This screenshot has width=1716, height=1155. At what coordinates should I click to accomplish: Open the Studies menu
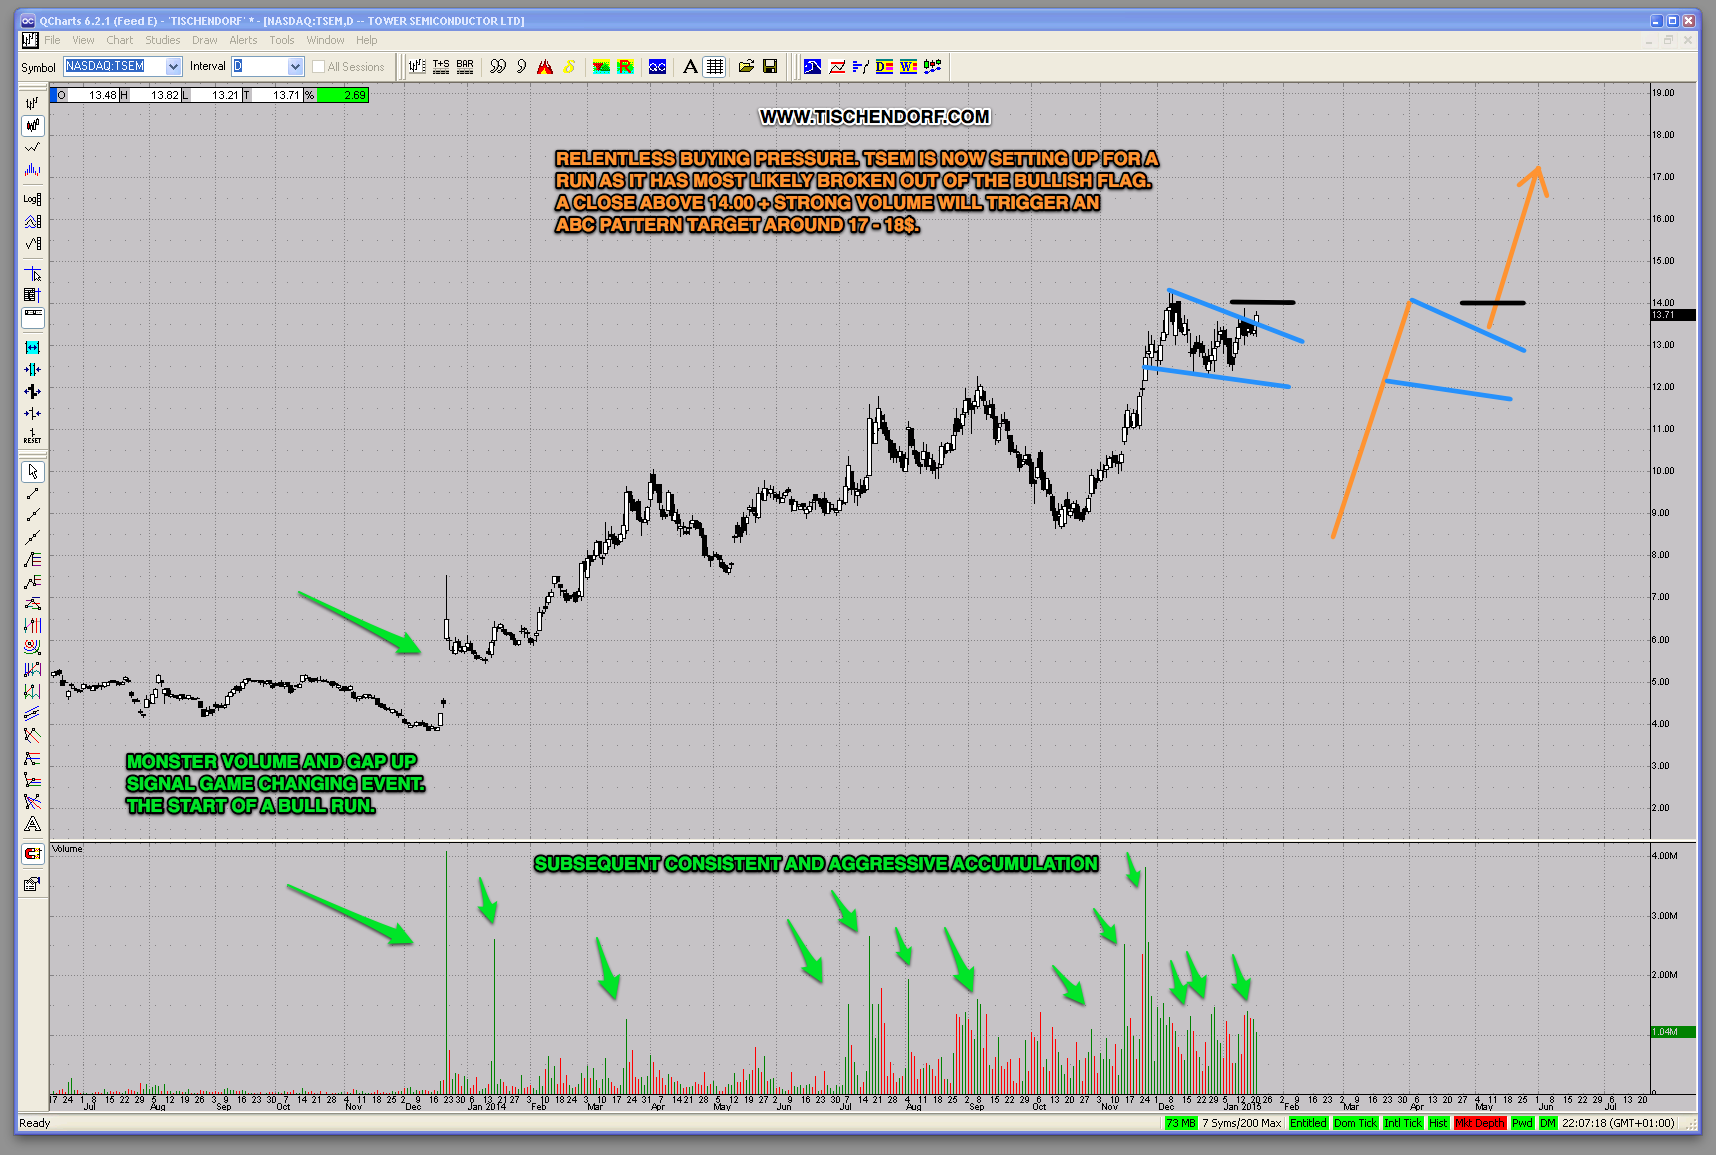[x=162, y=40]
